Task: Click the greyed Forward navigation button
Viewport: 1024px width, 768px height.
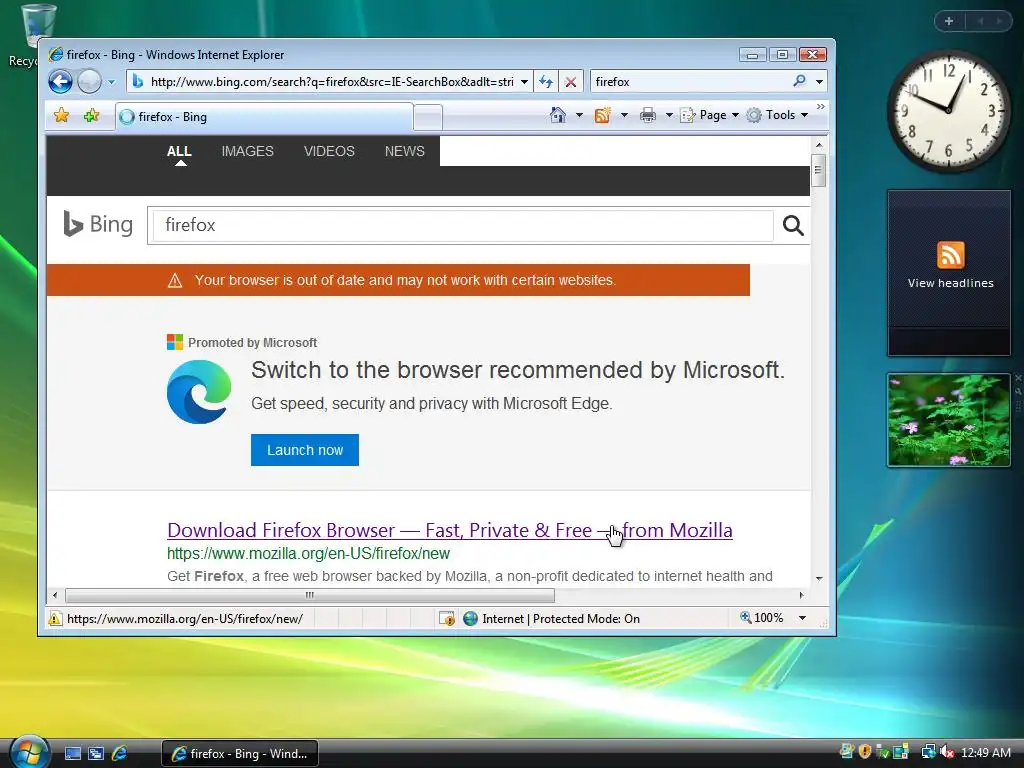Action: point(89,82)
